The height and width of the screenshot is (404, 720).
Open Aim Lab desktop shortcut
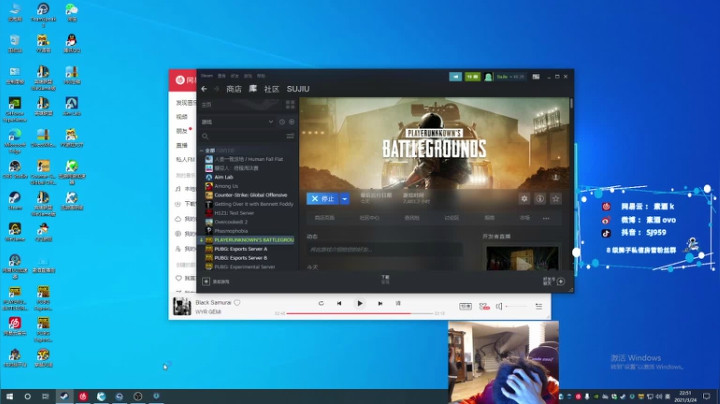[71, 106]
